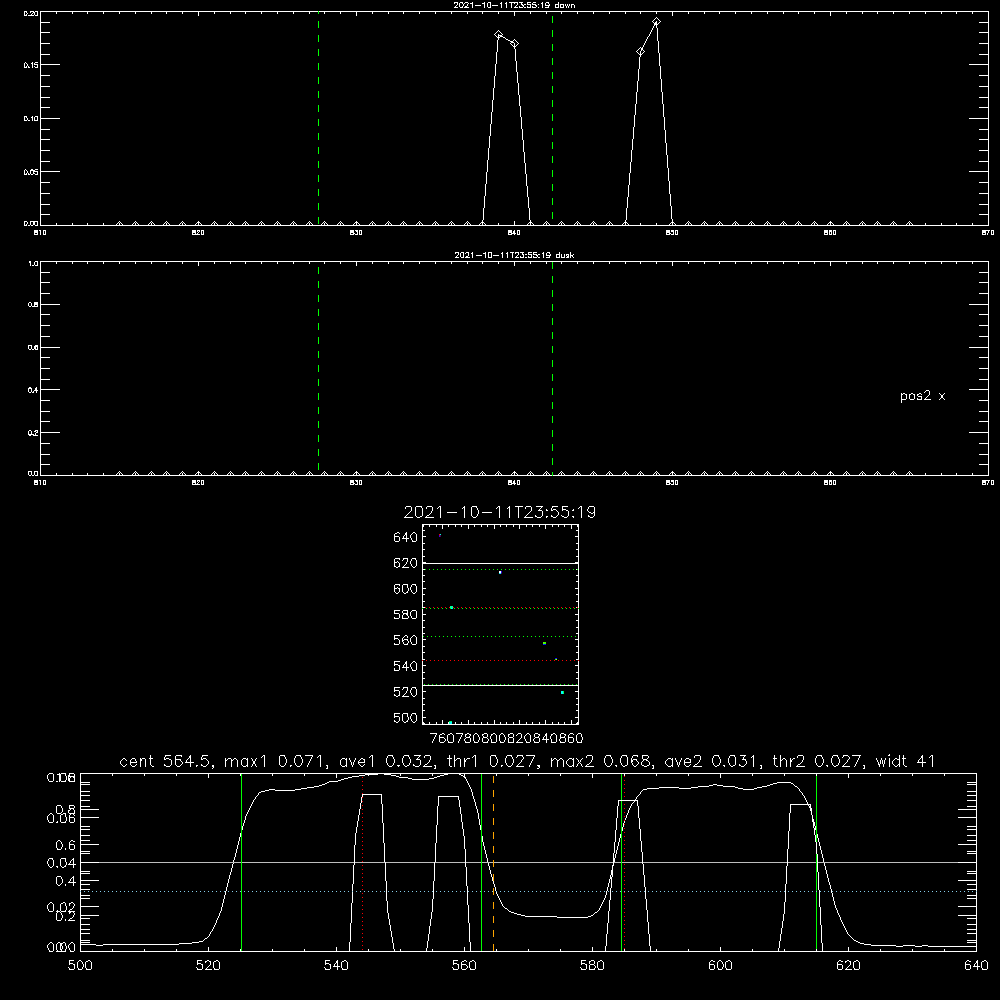Click the "540" label on image panel y-axis
1000x1000 pixels.
tap(406, 666)
